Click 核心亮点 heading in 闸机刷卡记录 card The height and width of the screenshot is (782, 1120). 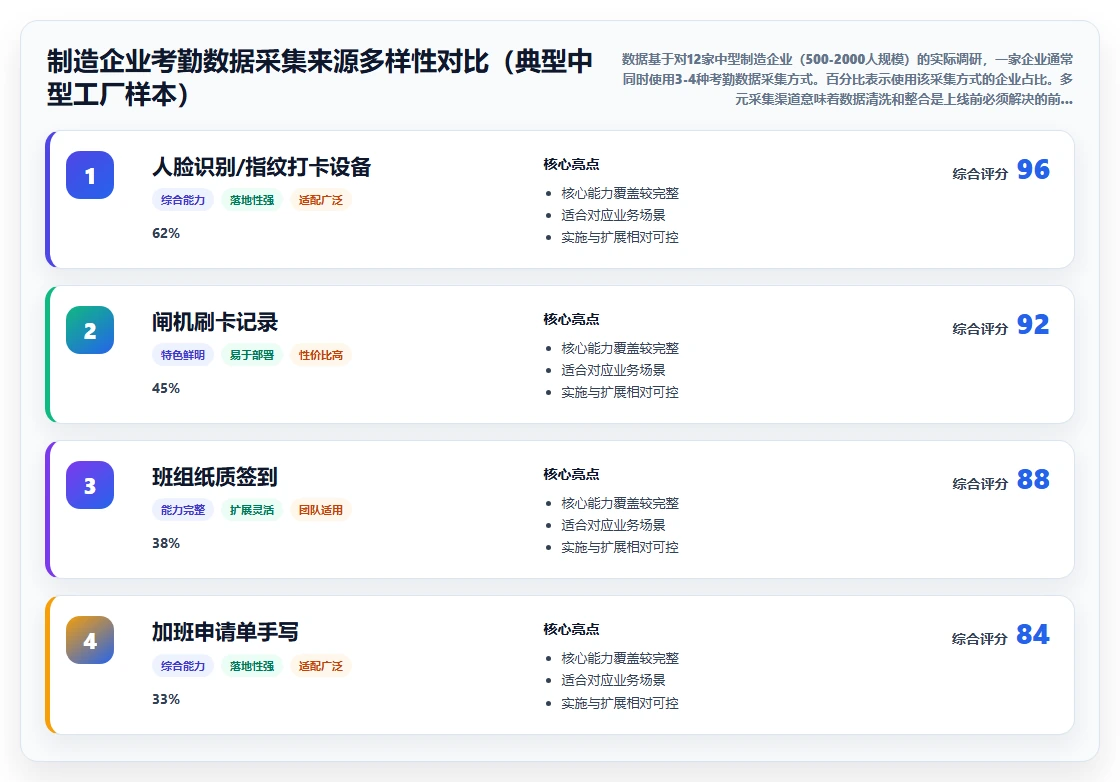click(571, 319)
